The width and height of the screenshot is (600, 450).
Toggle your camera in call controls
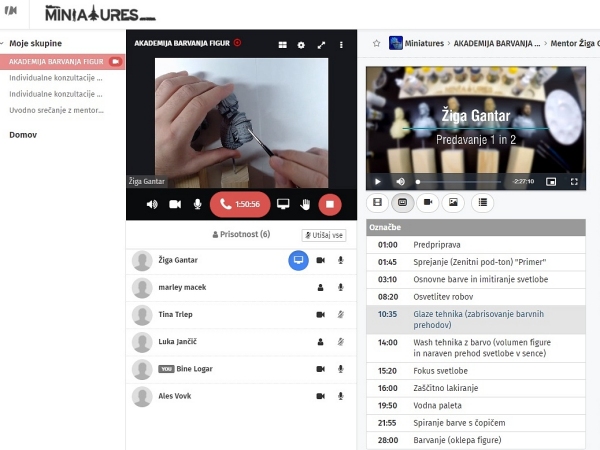tap(175, 204)
